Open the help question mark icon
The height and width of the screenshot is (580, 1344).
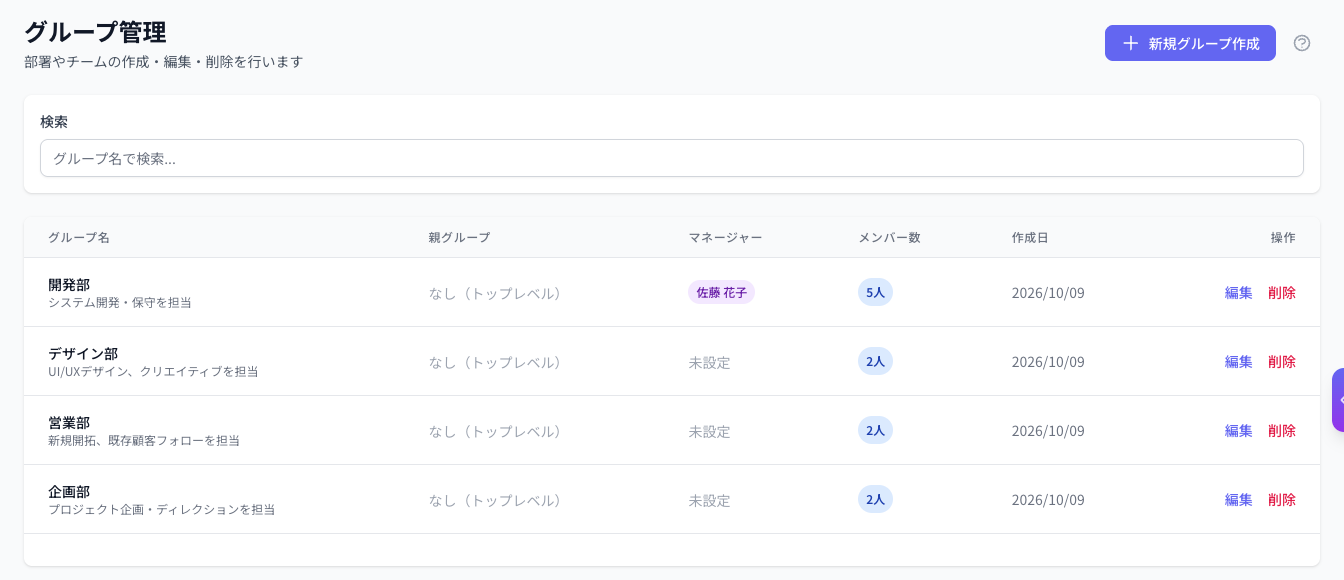[x=1302, y=43]
